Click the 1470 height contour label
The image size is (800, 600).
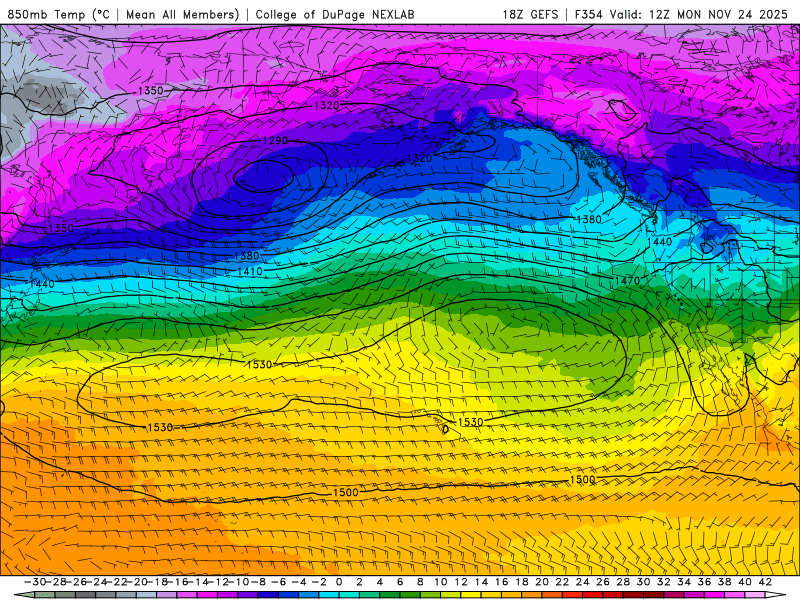point(627,281)
